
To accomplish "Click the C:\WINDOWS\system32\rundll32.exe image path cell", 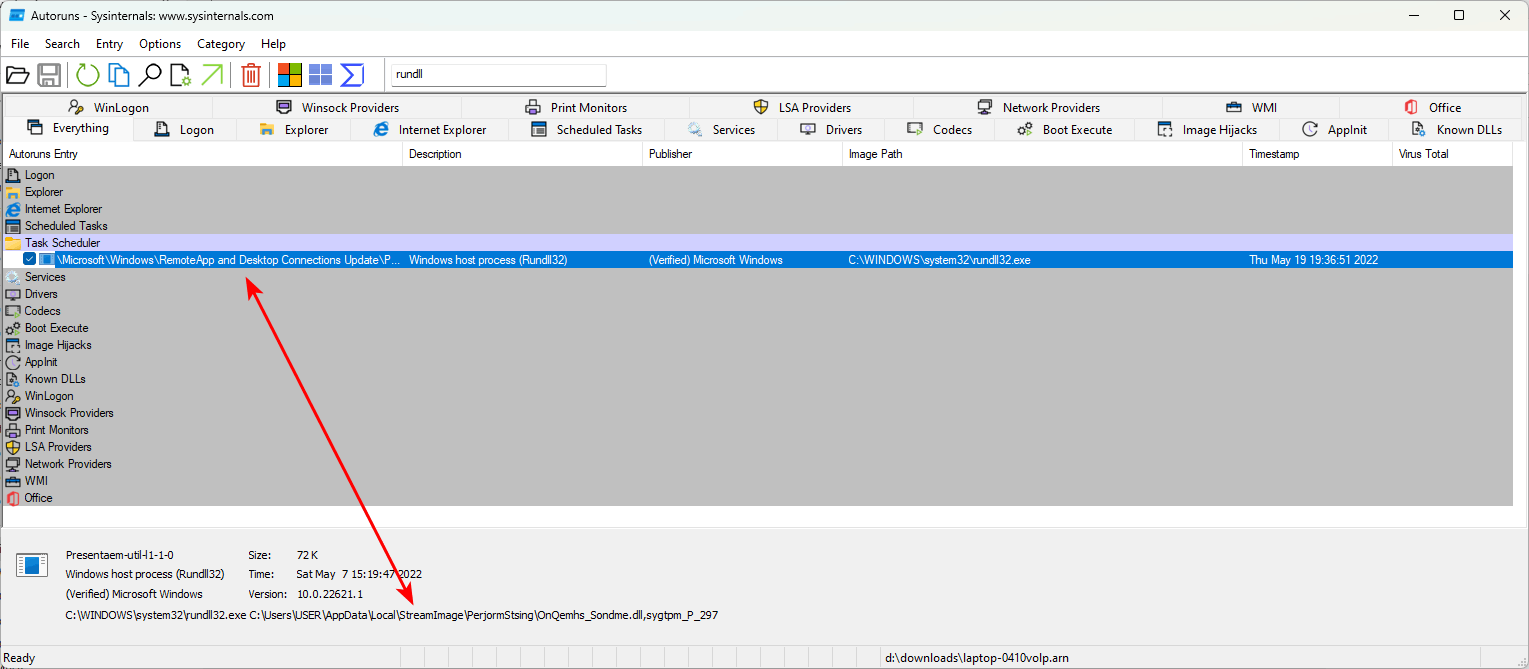I will click(x=1043, y=260).
